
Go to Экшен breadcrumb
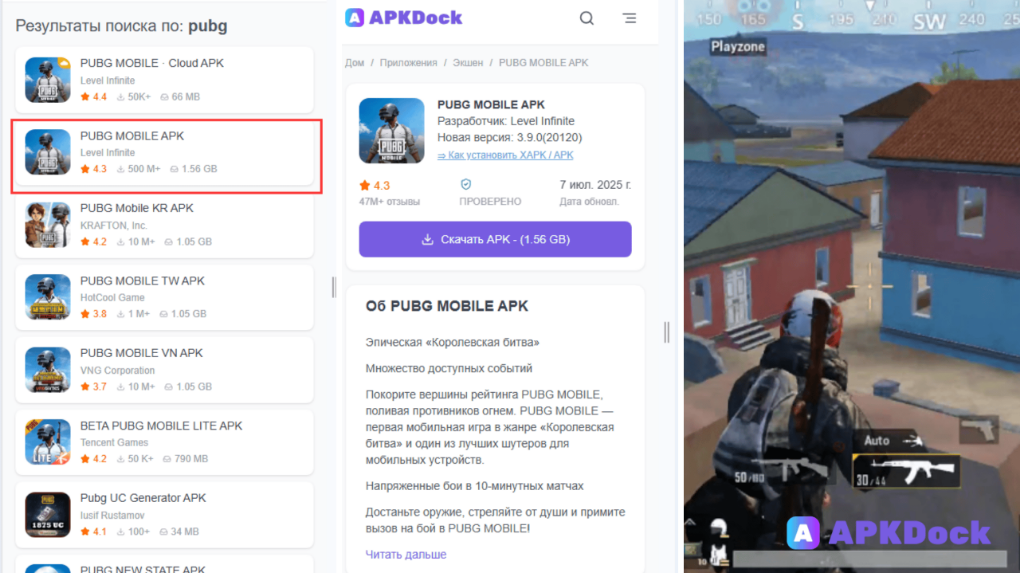click(468, 62)
